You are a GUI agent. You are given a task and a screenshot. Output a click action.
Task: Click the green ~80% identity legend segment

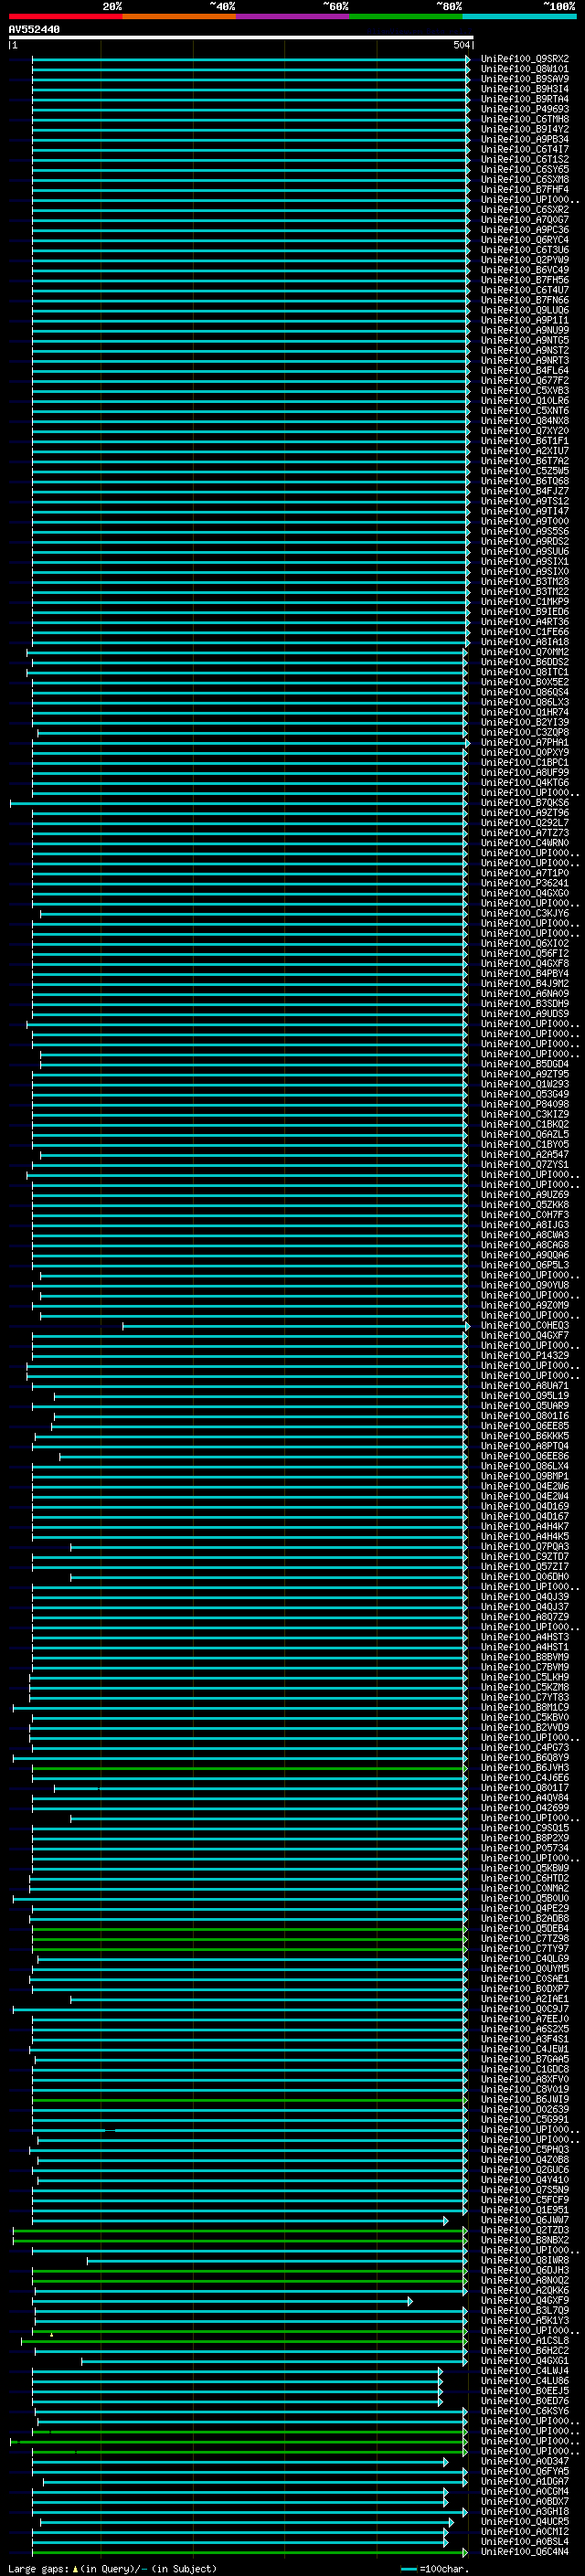point(406,16)
